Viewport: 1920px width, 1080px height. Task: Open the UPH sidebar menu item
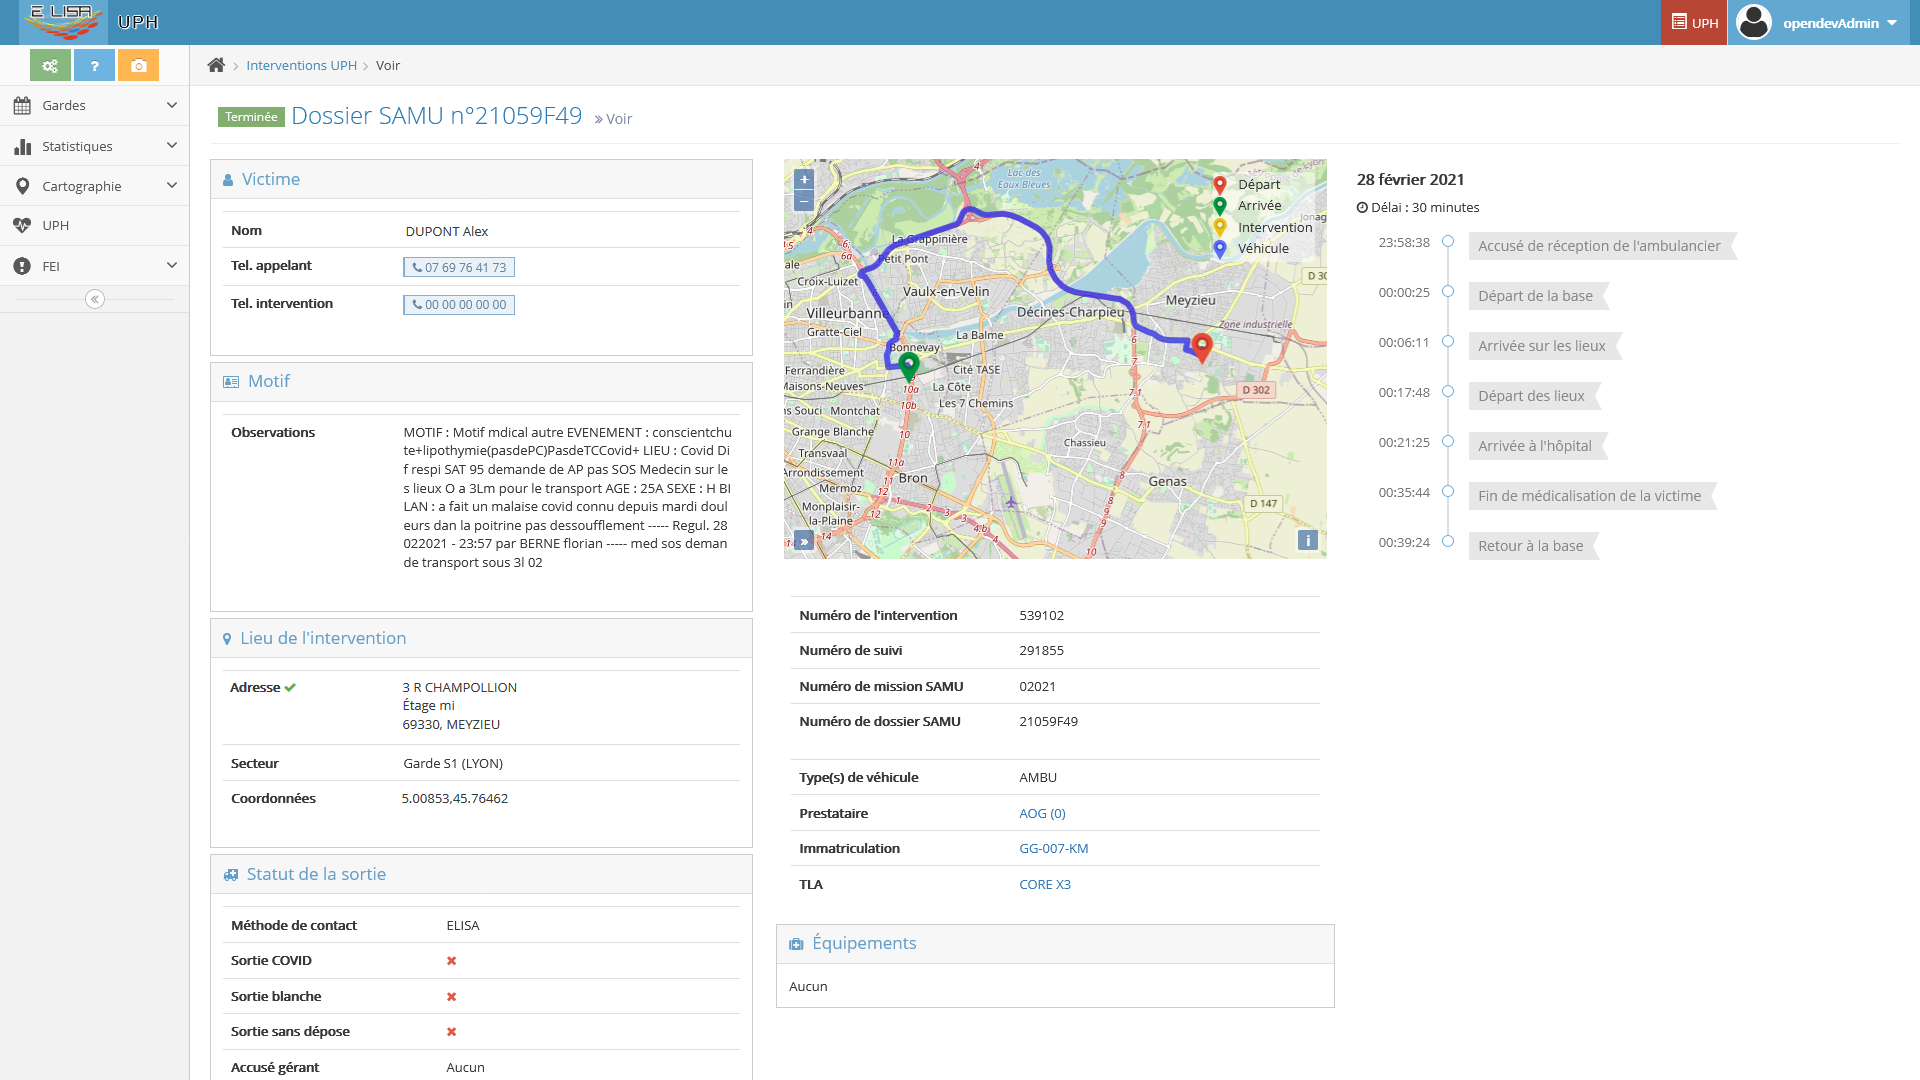click(x=56, y=226)
